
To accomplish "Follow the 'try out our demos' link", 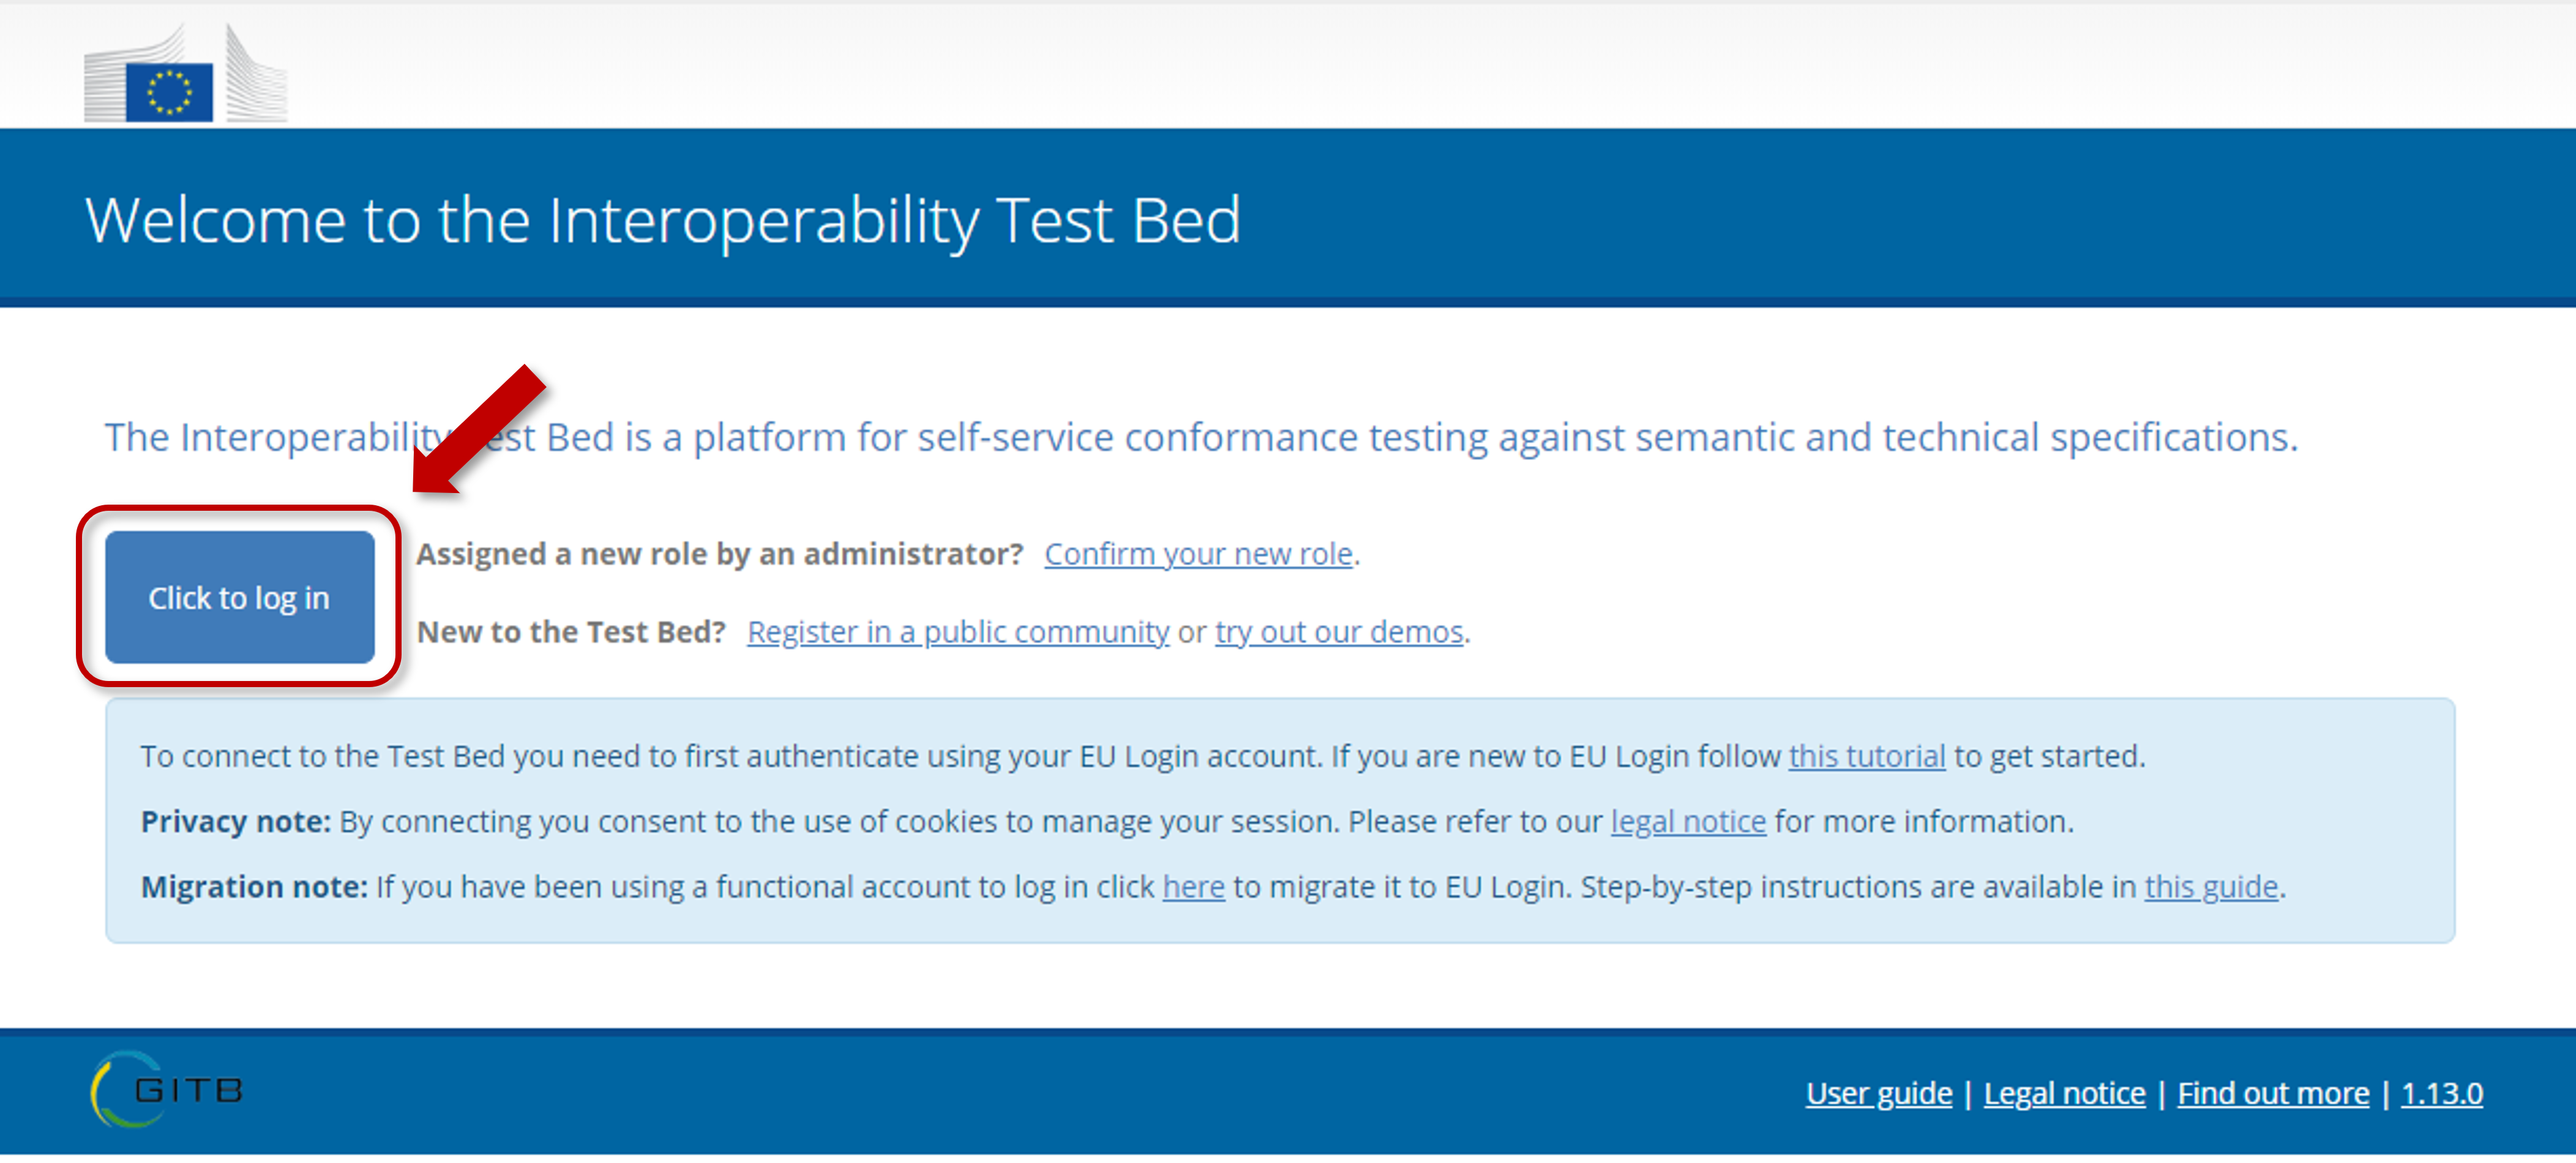I will 1339,632.
